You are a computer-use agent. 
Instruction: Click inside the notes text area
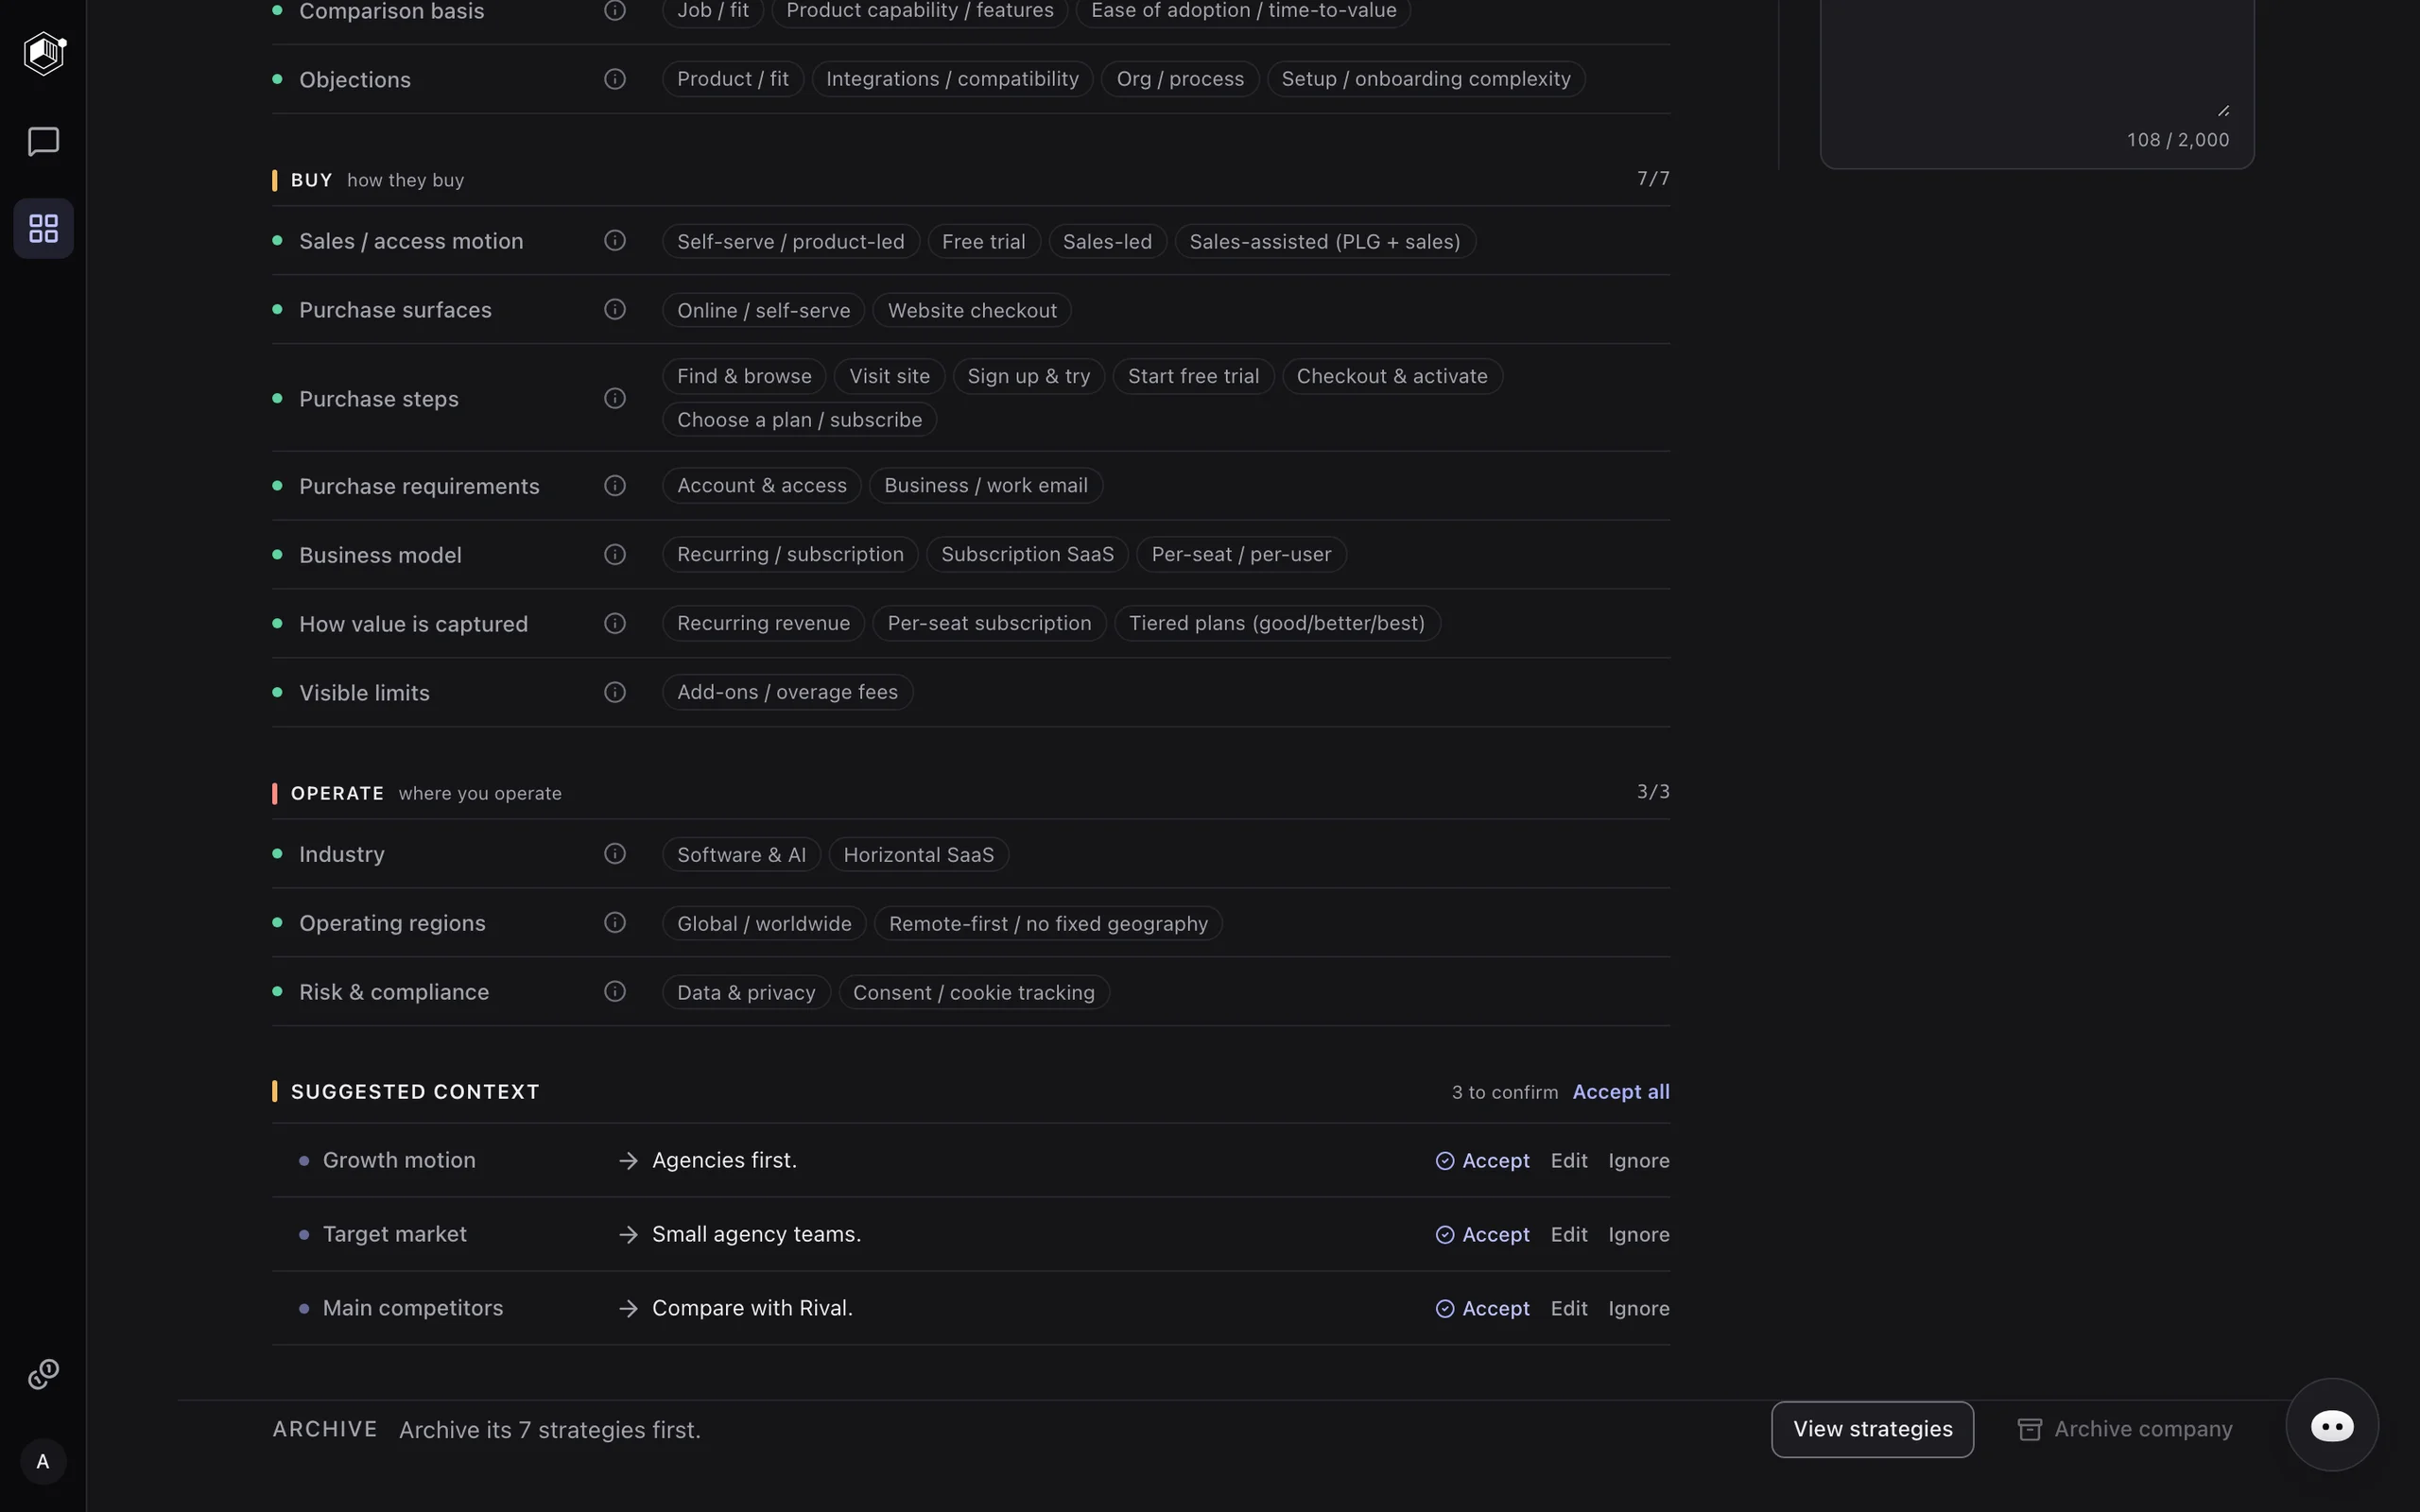click(2037, 60)
